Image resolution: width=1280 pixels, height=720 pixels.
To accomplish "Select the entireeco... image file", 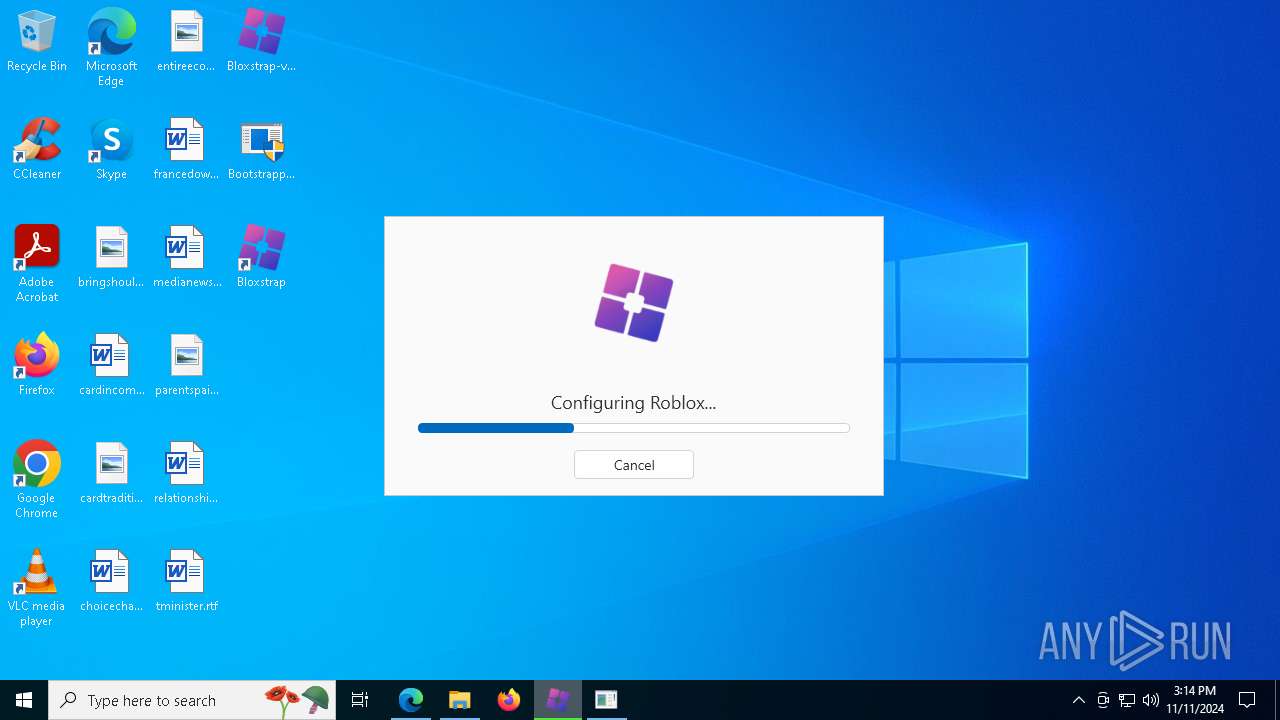I will point(186,41).
